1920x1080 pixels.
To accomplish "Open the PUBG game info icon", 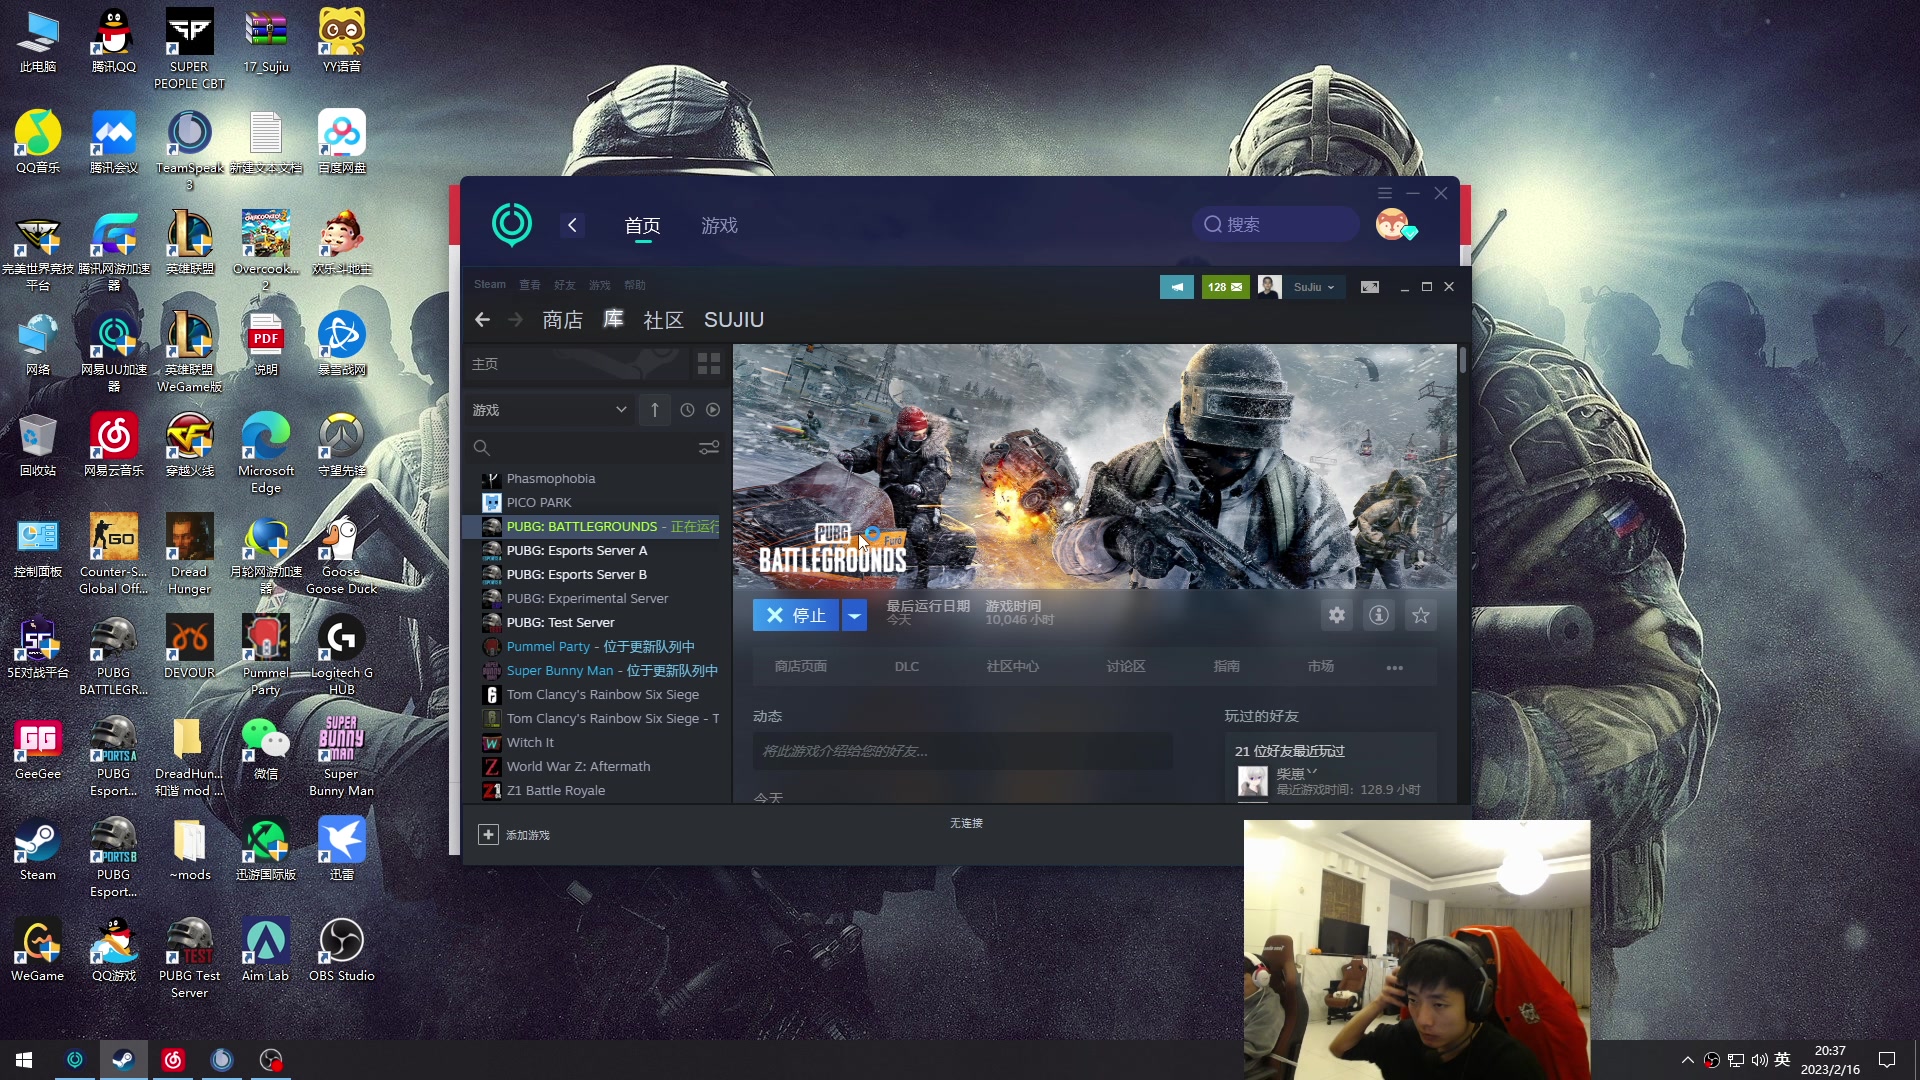I will point(1379,615).
